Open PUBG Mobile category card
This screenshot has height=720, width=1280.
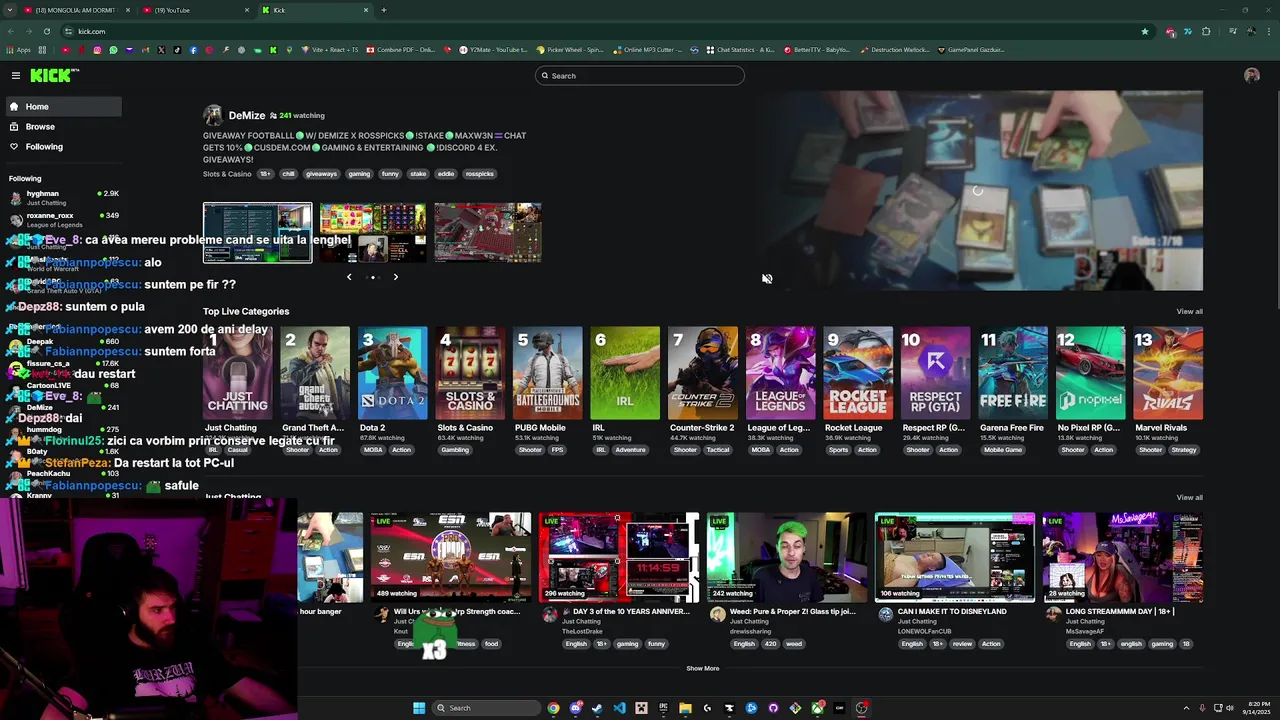point(548,373)
